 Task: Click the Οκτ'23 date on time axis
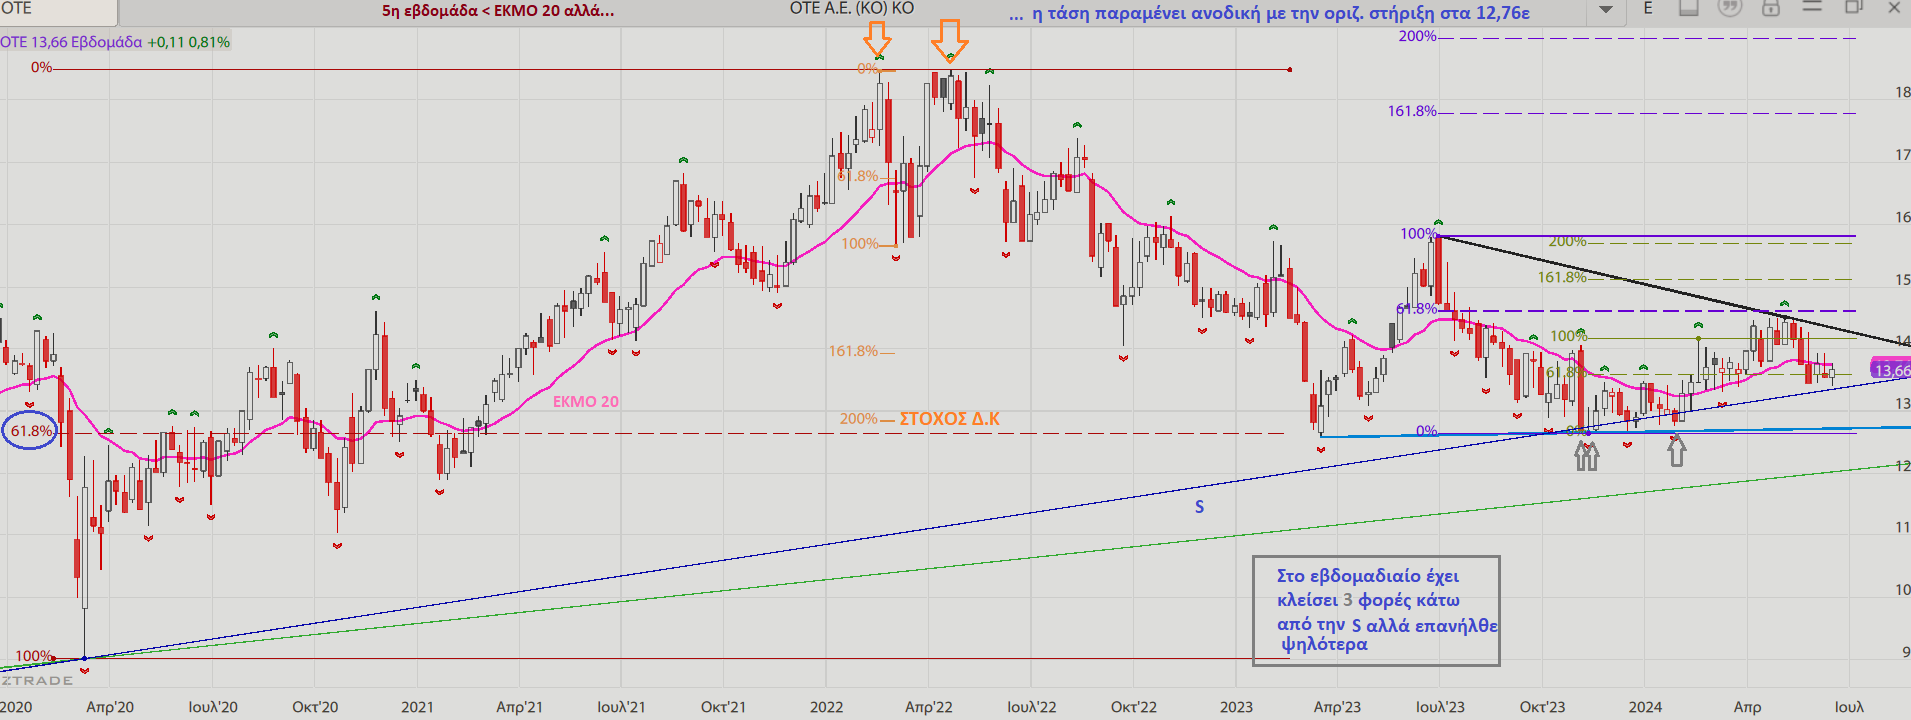coord(1542,707)
